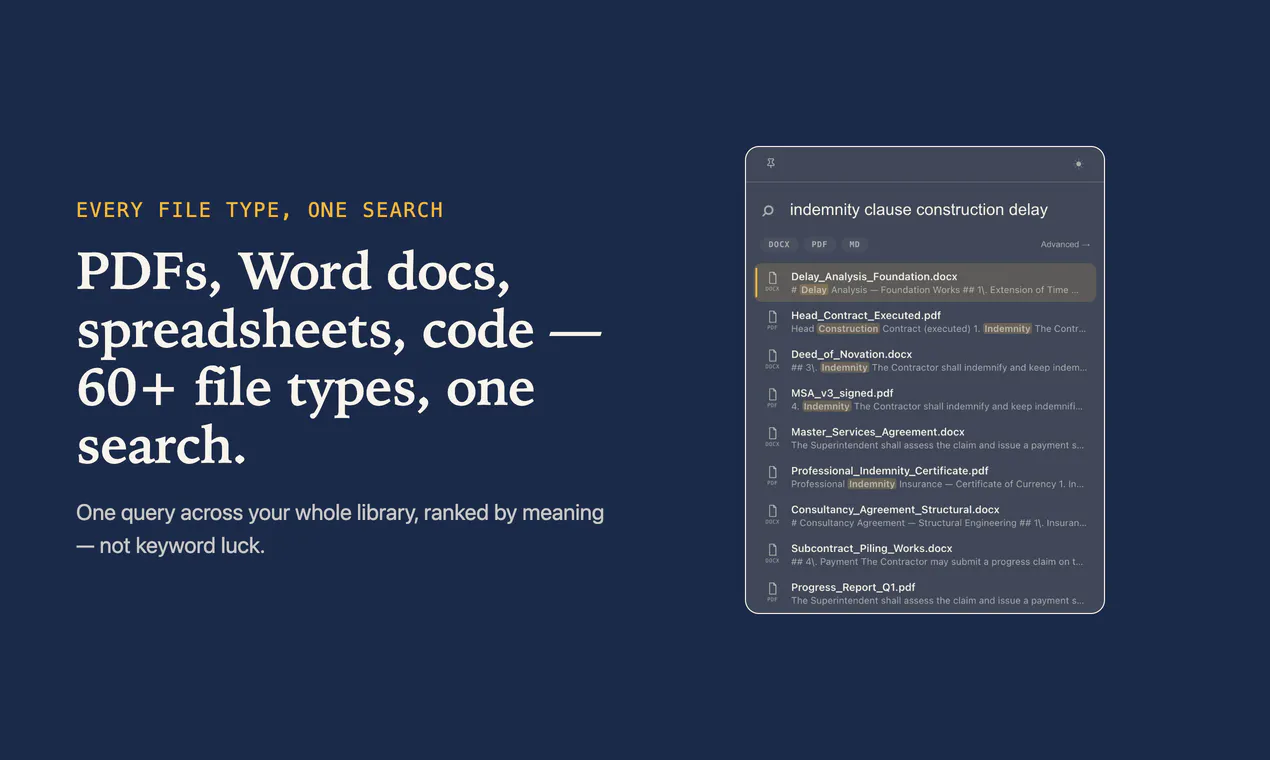This screenshot has width=1270, height=760.
Task: Open the Advanced search link
Action: (x=1065, y=244)
